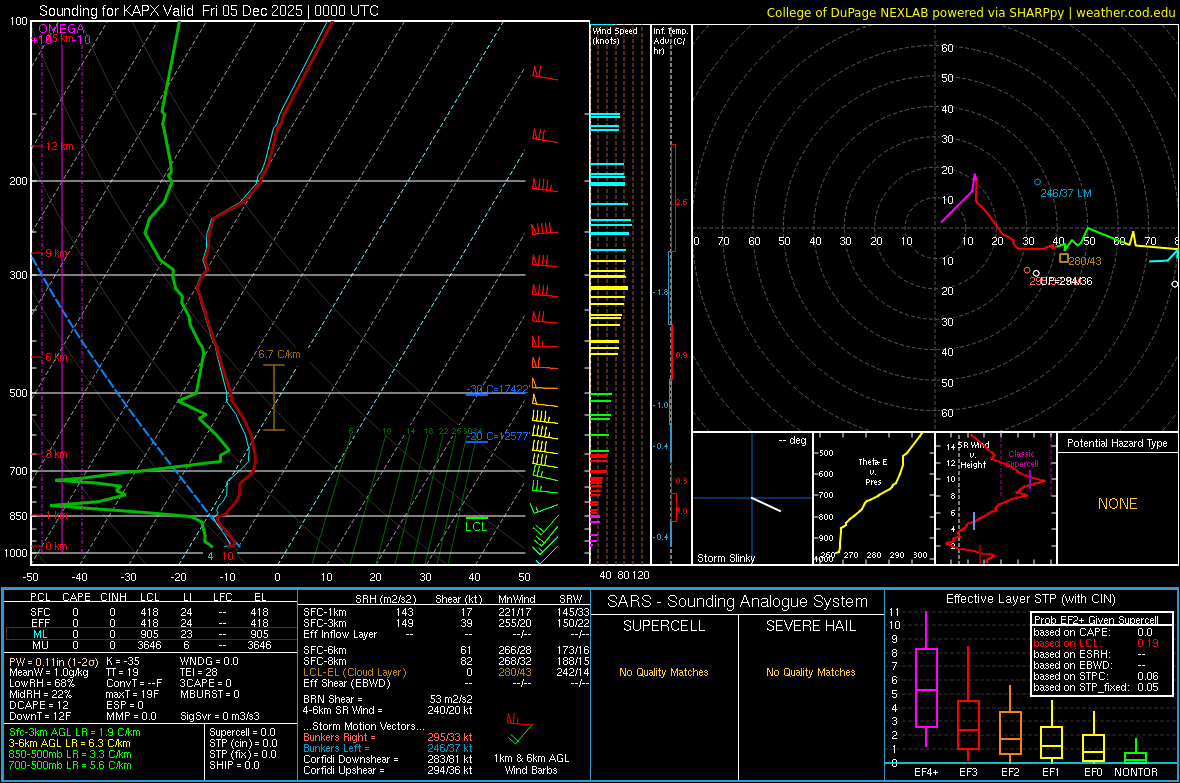Image resolution: width=1180 pixels, height=783 pixels.
Task: Select the MU parcel row label
Action: [40, 645]
